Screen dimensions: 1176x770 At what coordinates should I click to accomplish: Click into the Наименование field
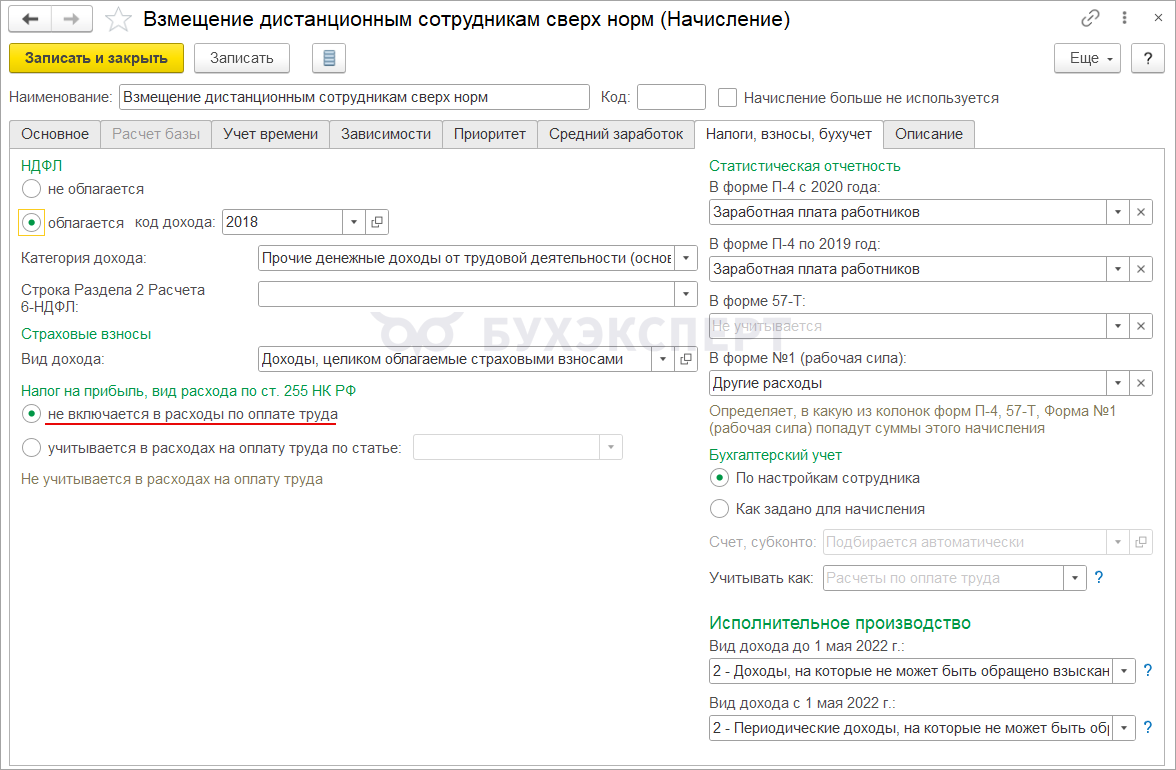pyautogui.click(x=354, y=97)
